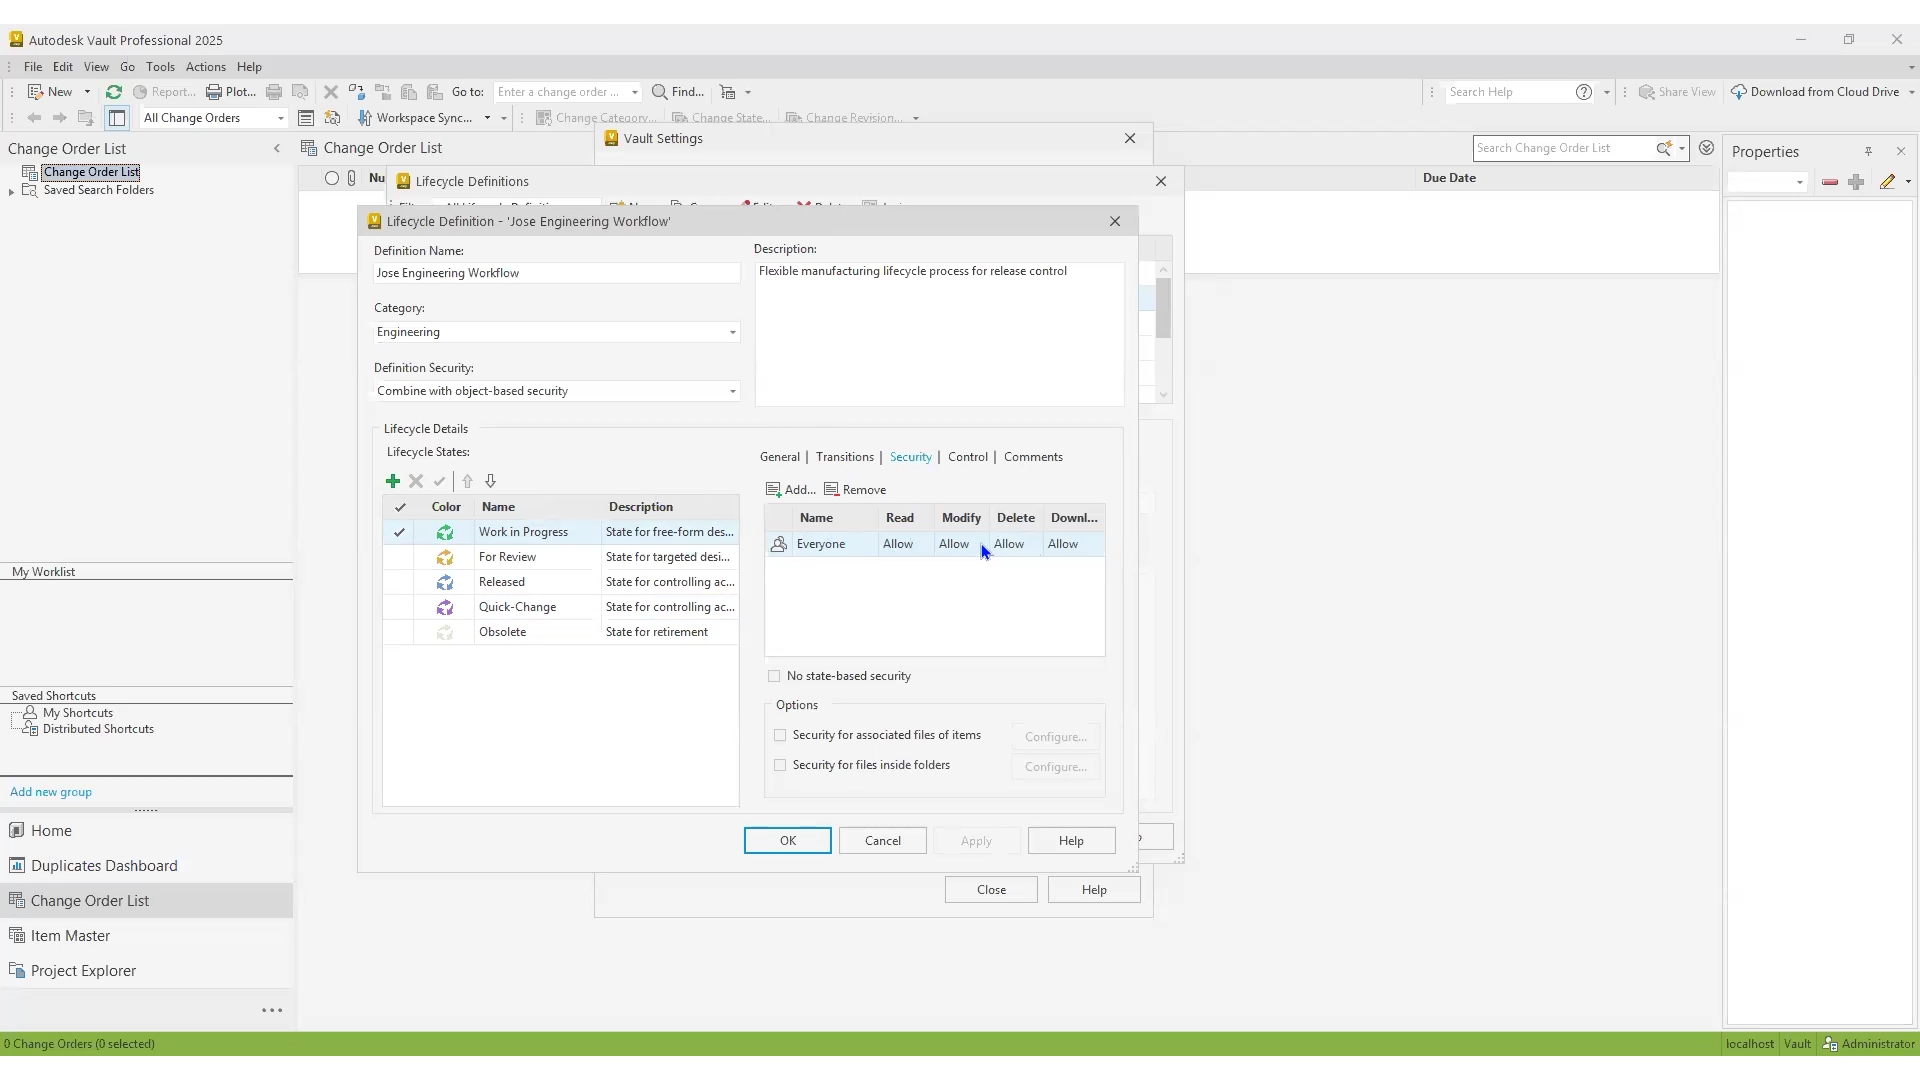Click Add... in the Security tab
Screen dimensions: 1920x1080
pyautogui.click(x=790, y=490)
